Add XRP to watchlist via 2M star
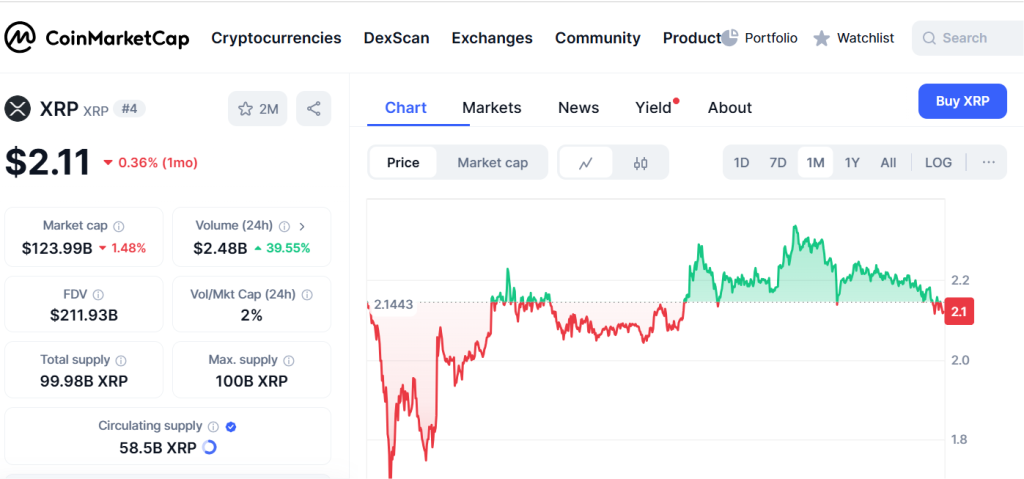Screen dimensions: 1024x479 [x=258, y=108]
